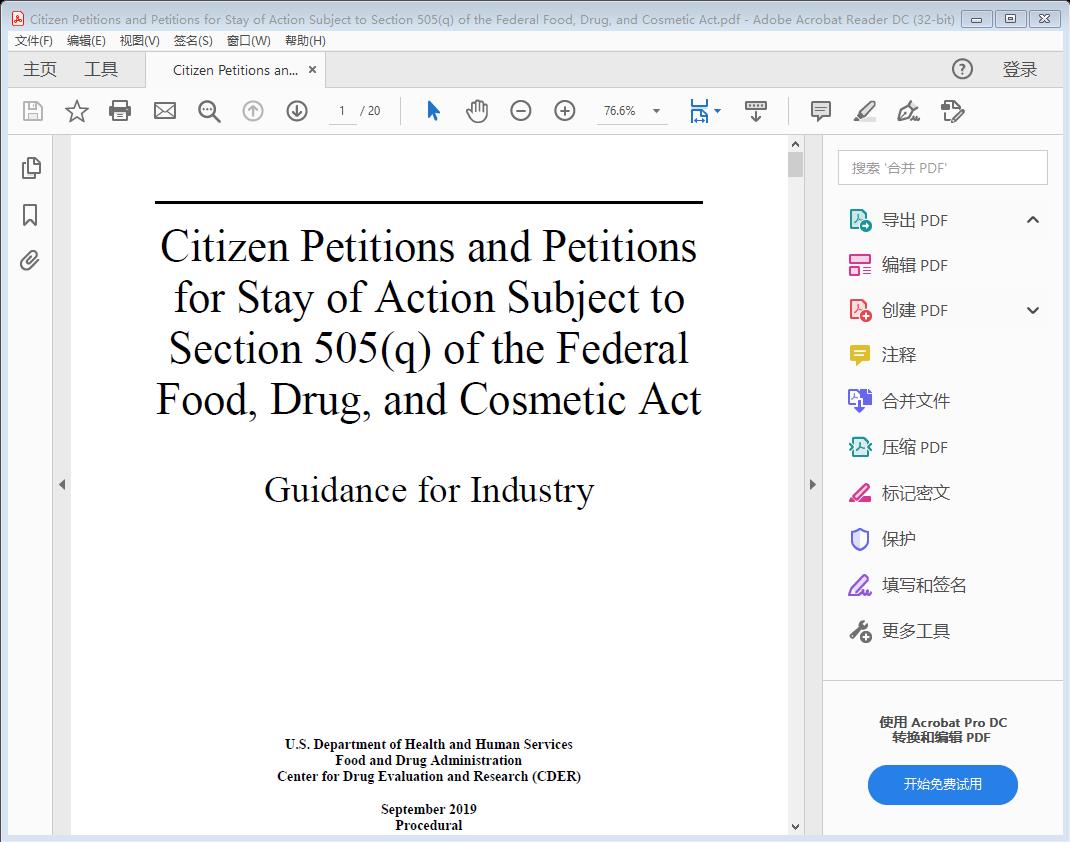Activate the text selection tool
This screenshot has height=842, width=1070.
(432, 111)
